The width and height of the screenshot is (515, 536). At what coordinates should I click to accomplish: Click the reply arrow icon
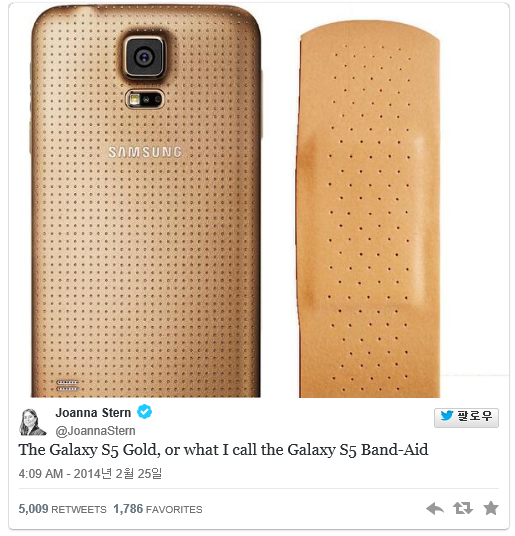435,509
